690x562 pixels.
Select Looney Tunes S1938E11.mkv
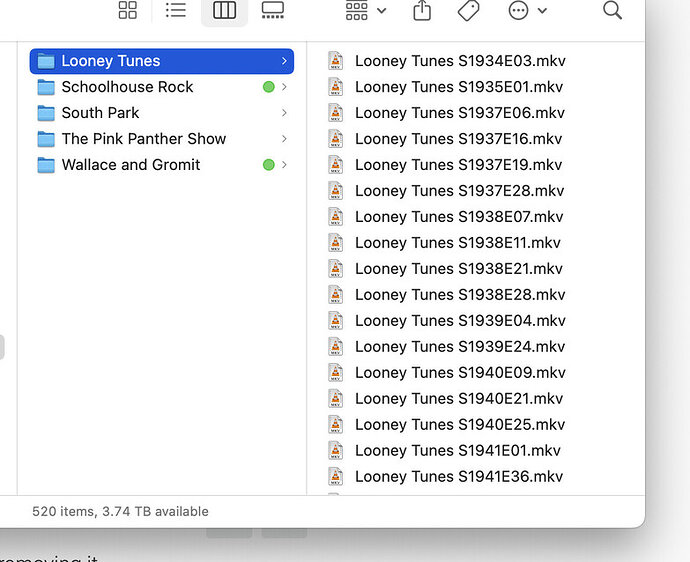tap(444, 243)
